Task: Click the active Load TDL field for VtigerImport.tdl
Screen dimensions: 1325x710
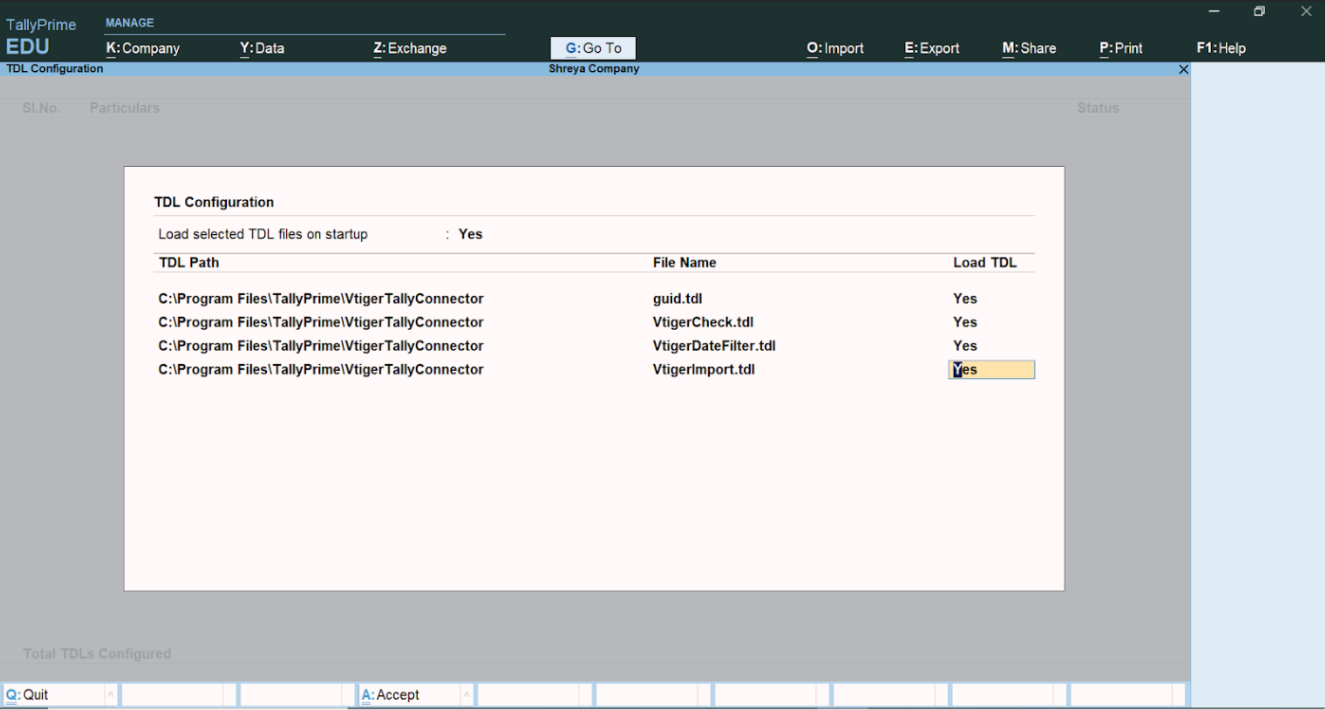Action: 991,370
